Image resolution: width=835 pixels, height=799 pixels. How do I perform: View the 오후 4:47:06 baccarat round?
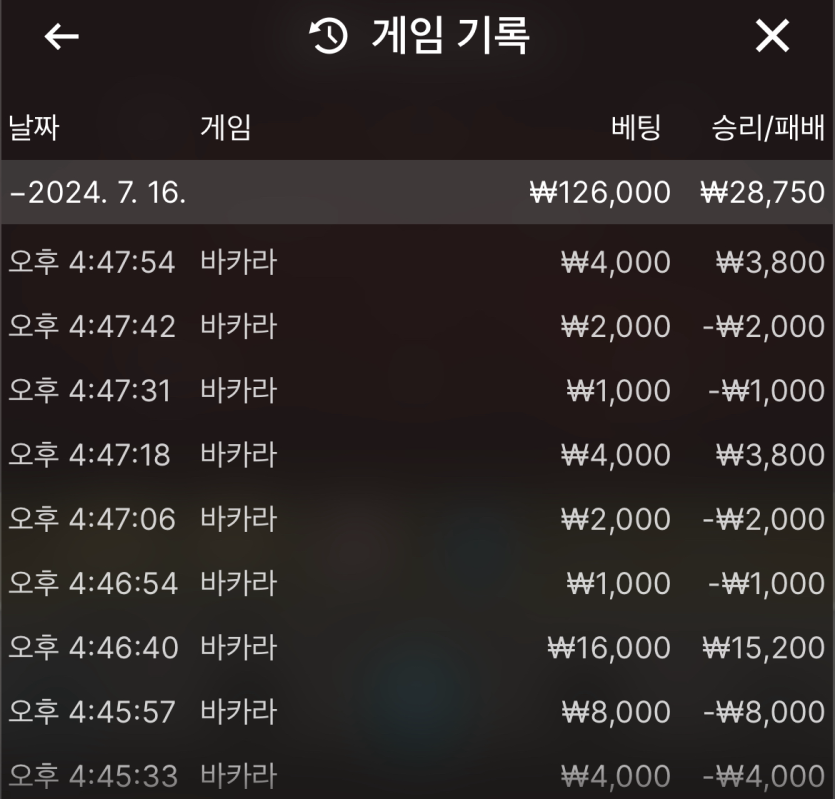click(418, 519)
